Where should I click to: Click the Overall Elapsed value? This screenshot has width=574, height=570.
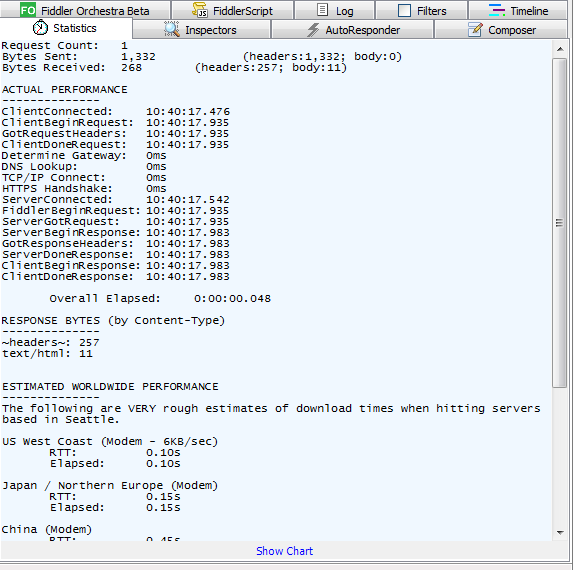pyautogui.click(x=232, y=299)
